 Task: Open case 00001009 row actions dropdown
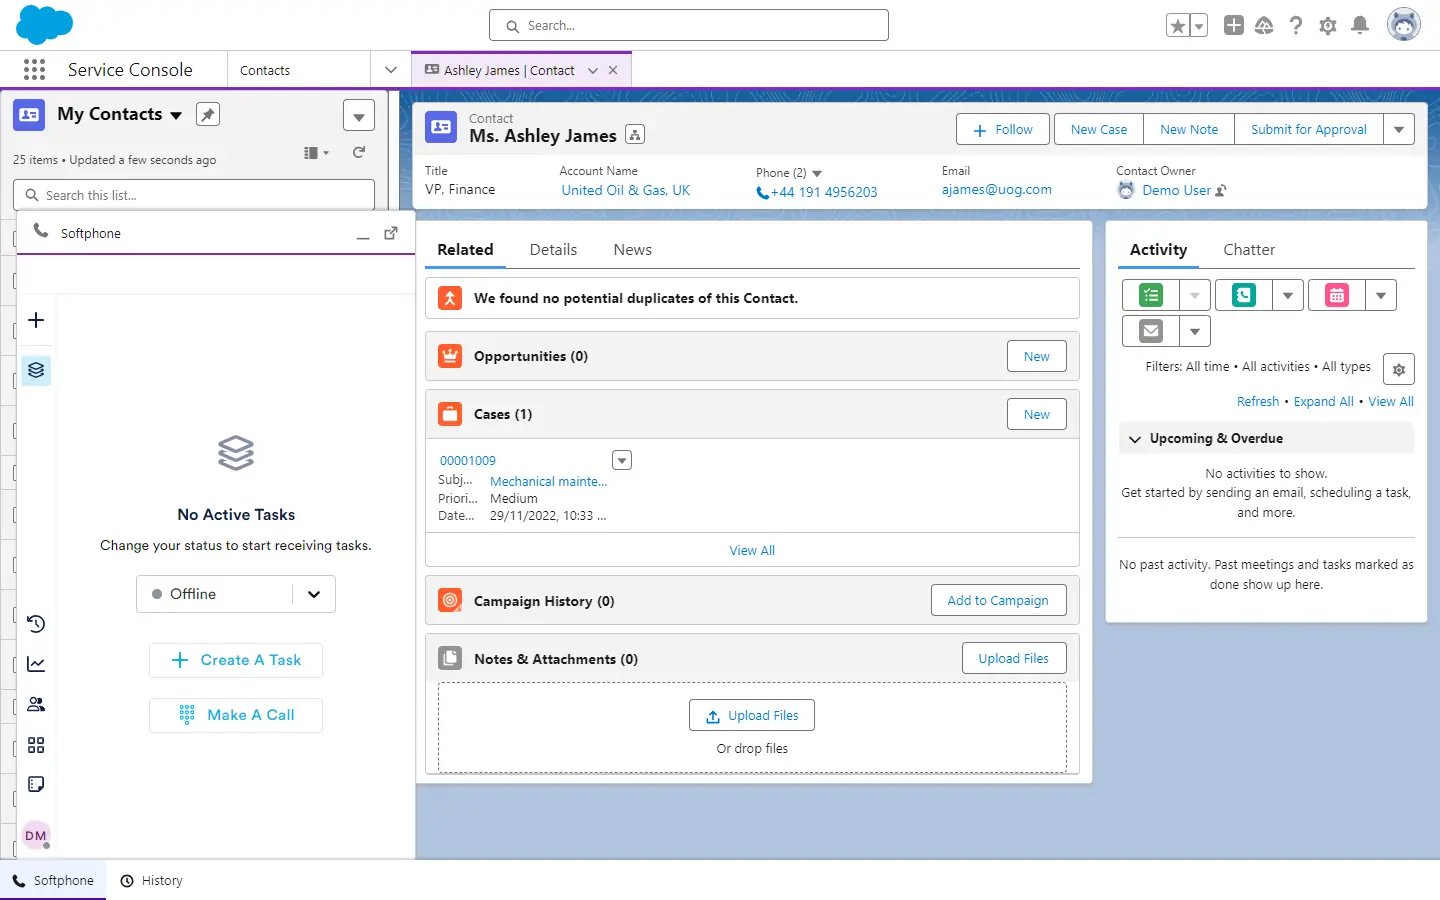[622, 461]
